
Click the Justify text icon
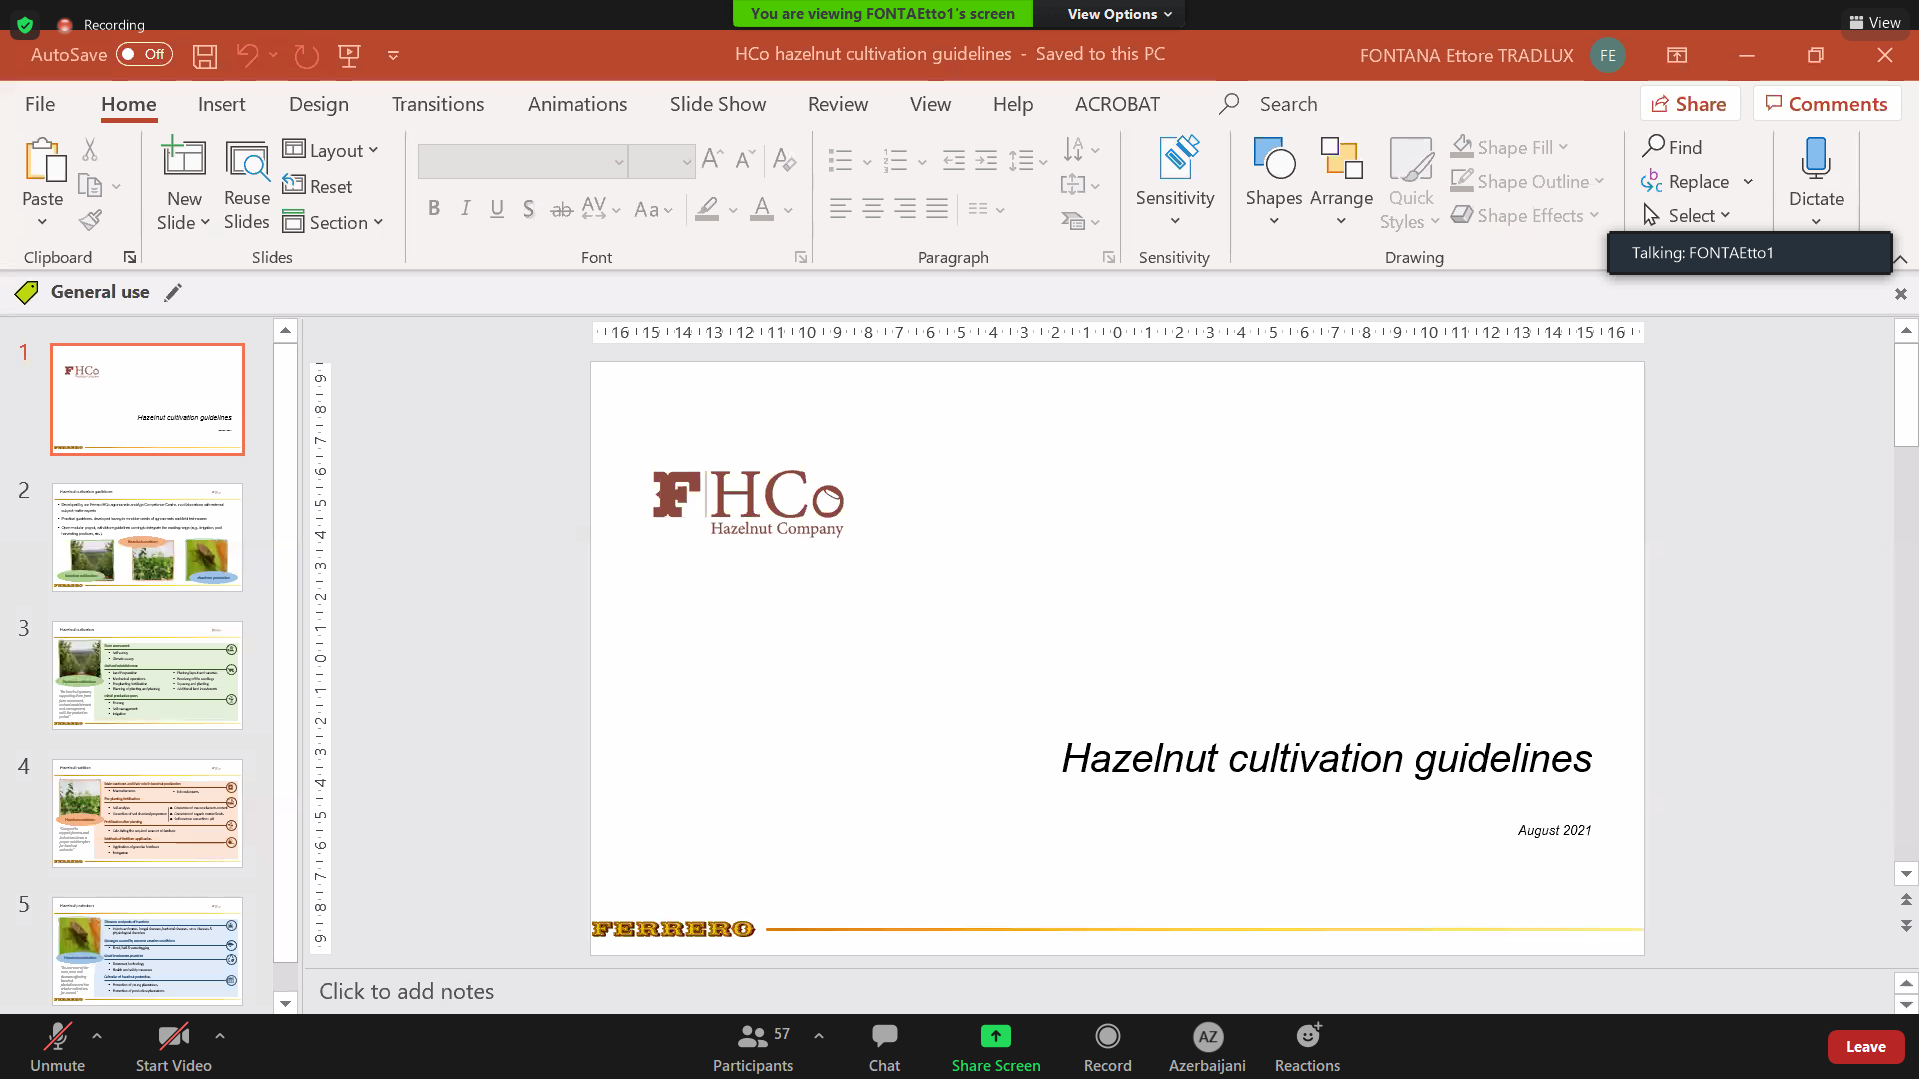click(x=937, y=208)
